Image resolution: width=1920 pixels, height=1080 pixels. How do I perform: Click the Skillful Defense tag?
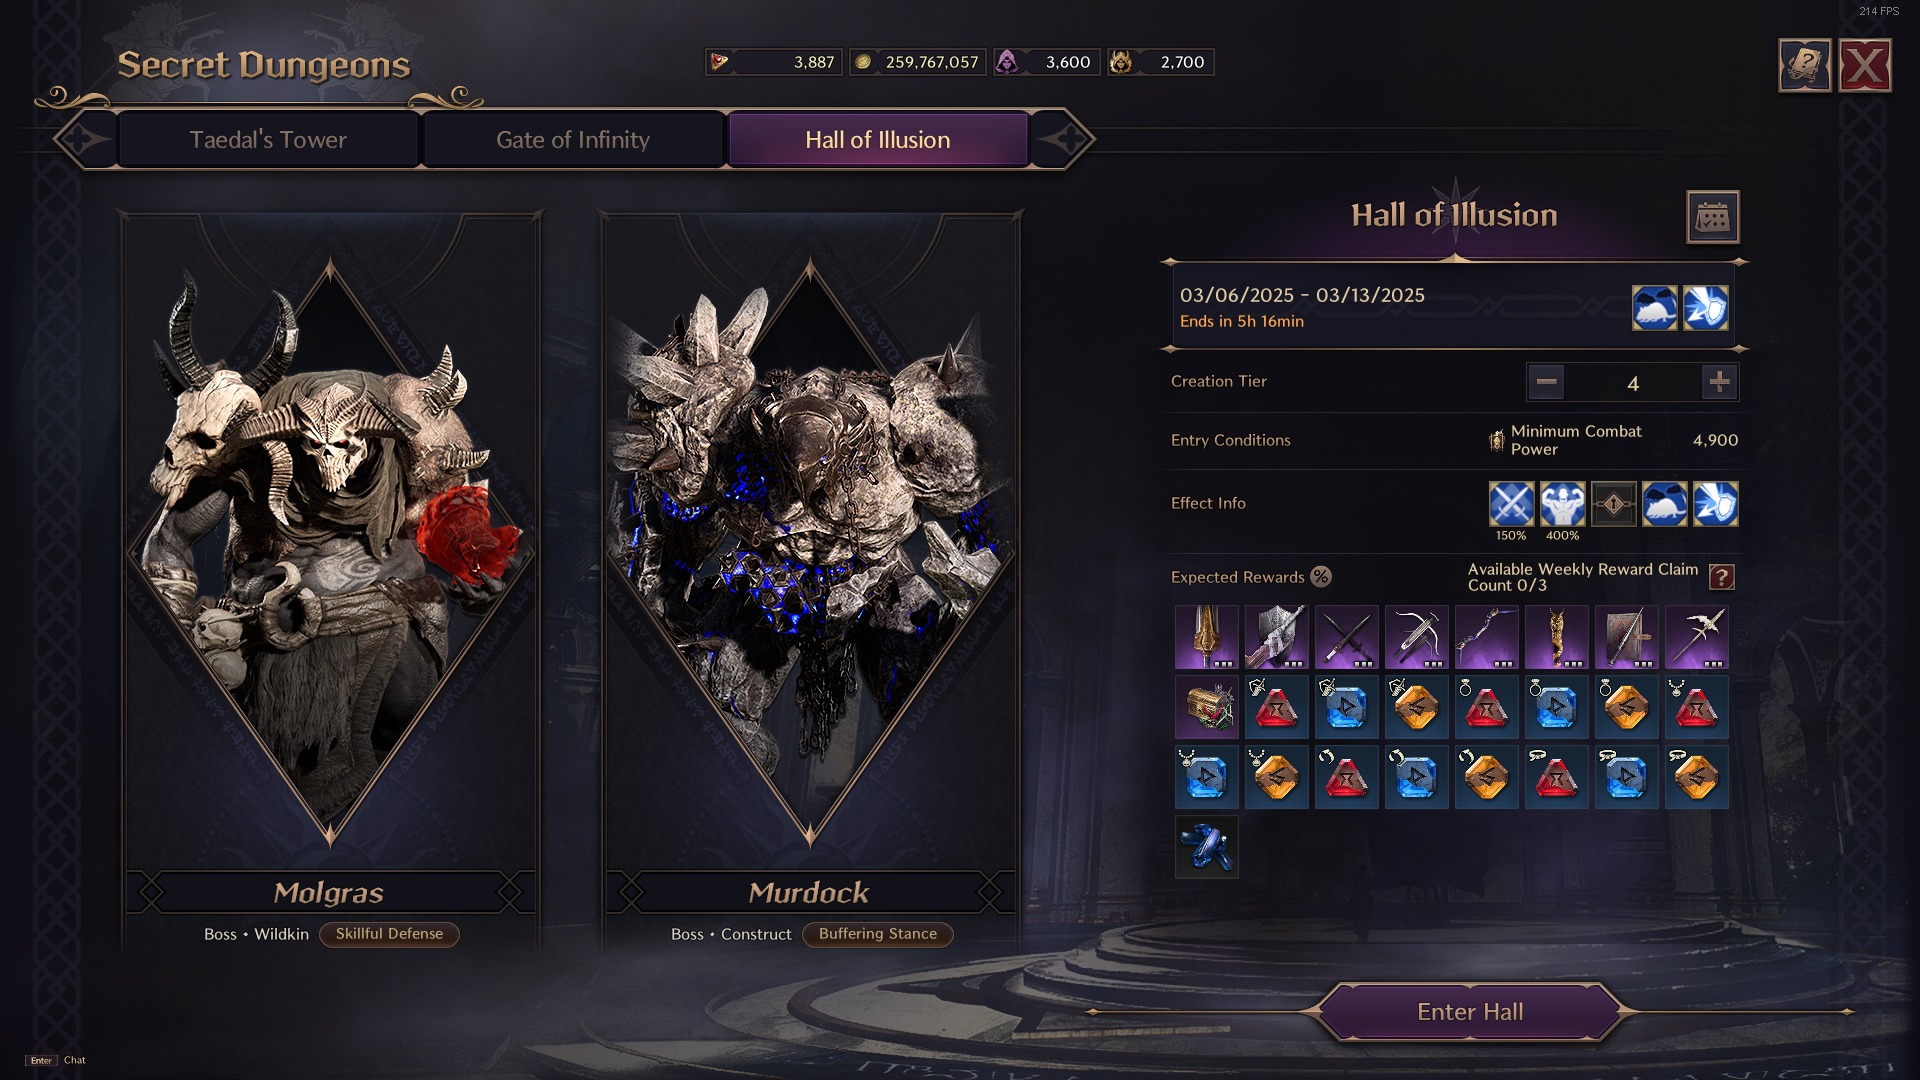pos(389,934)
